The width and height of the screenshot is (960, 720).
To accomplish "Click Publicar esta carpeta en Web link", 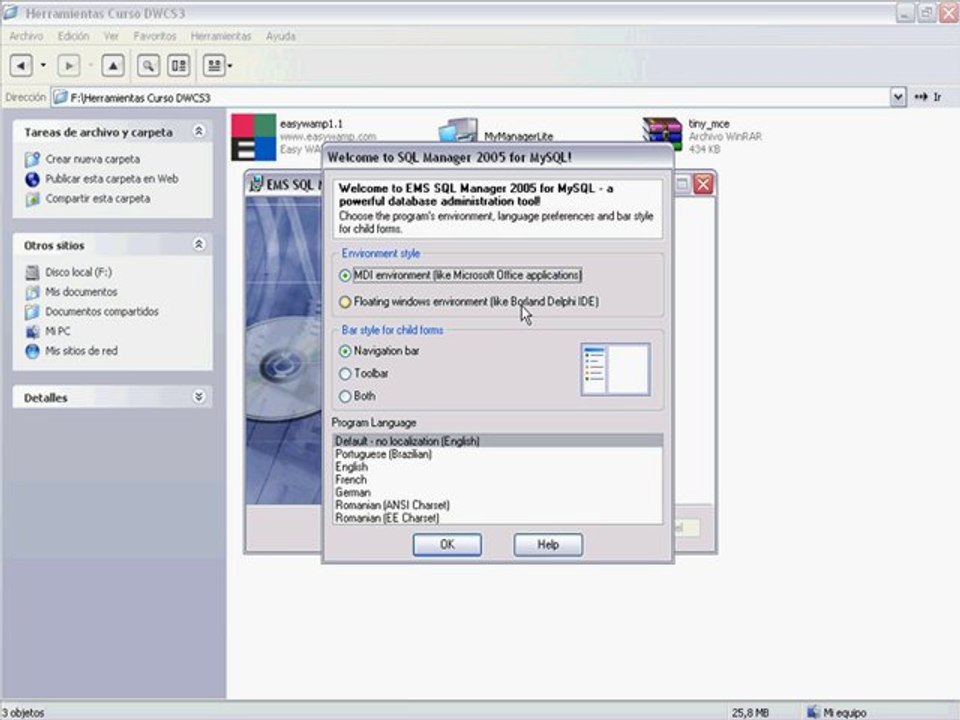I will [x=112, y=179].
